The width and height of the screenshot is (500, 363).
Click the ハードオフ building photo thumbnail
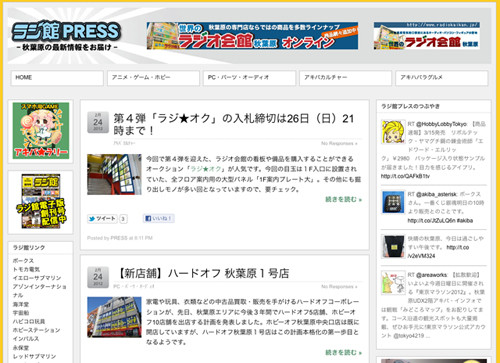point(114,317)
